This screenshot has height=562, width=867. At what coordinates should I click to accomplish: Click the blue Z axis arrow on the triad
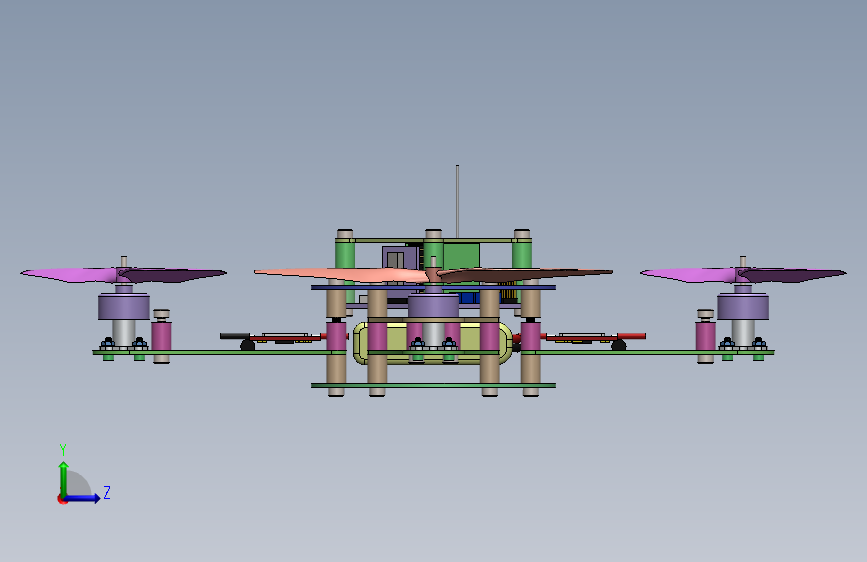point(83,498)
